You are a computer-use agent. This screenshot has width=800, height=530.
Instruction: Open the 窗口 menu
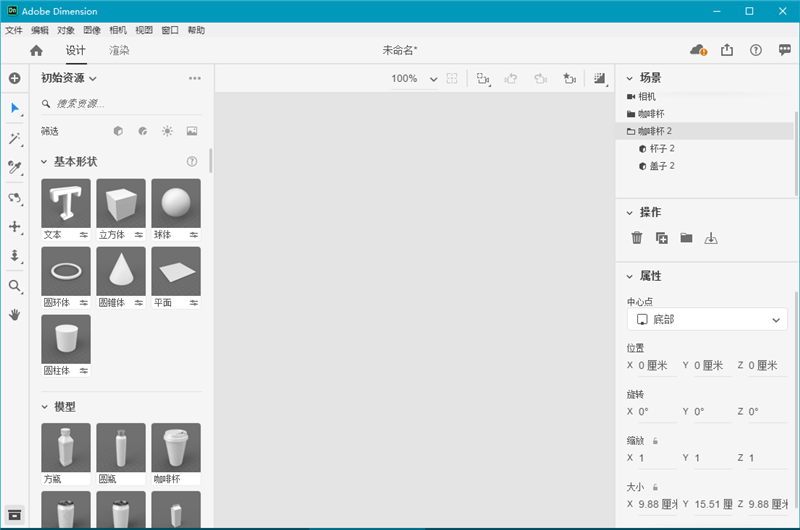[170, 30]
